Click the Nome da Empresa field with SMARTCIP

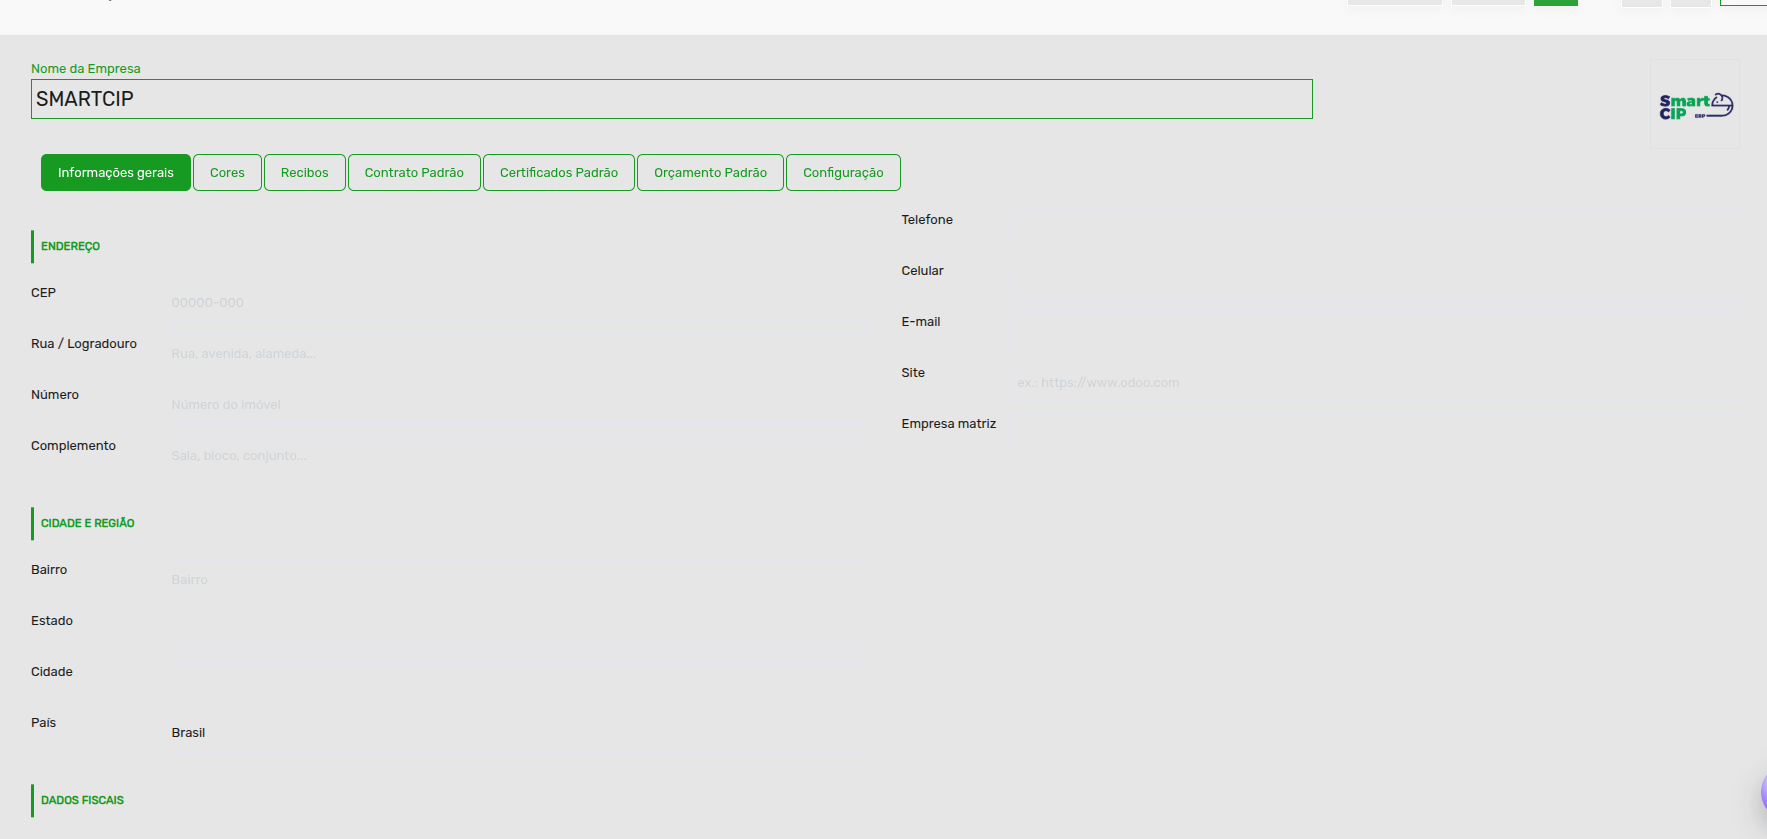click(671, 99)
